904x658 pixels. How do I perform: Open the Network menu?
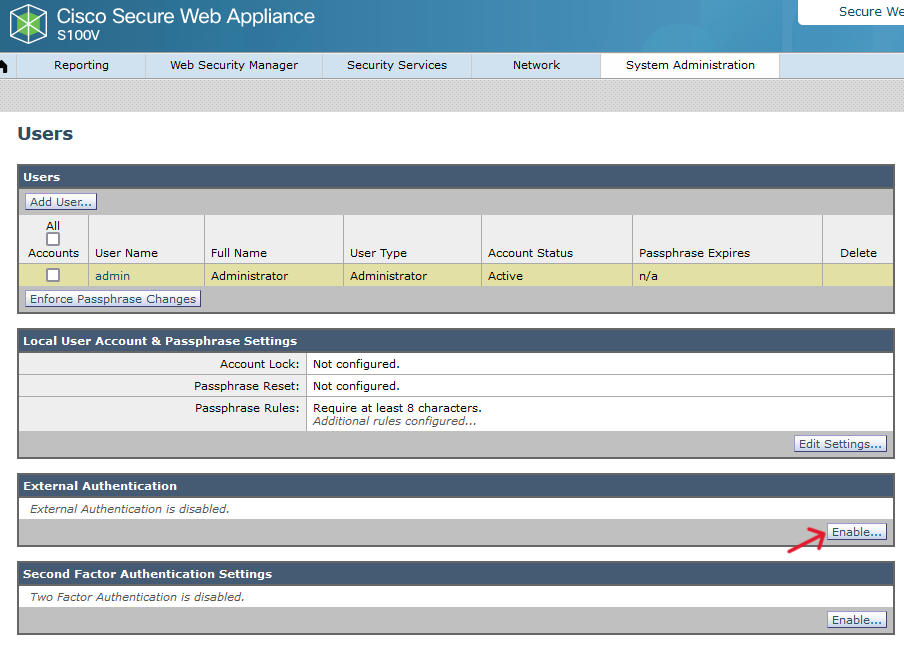[x=536, y=65]
